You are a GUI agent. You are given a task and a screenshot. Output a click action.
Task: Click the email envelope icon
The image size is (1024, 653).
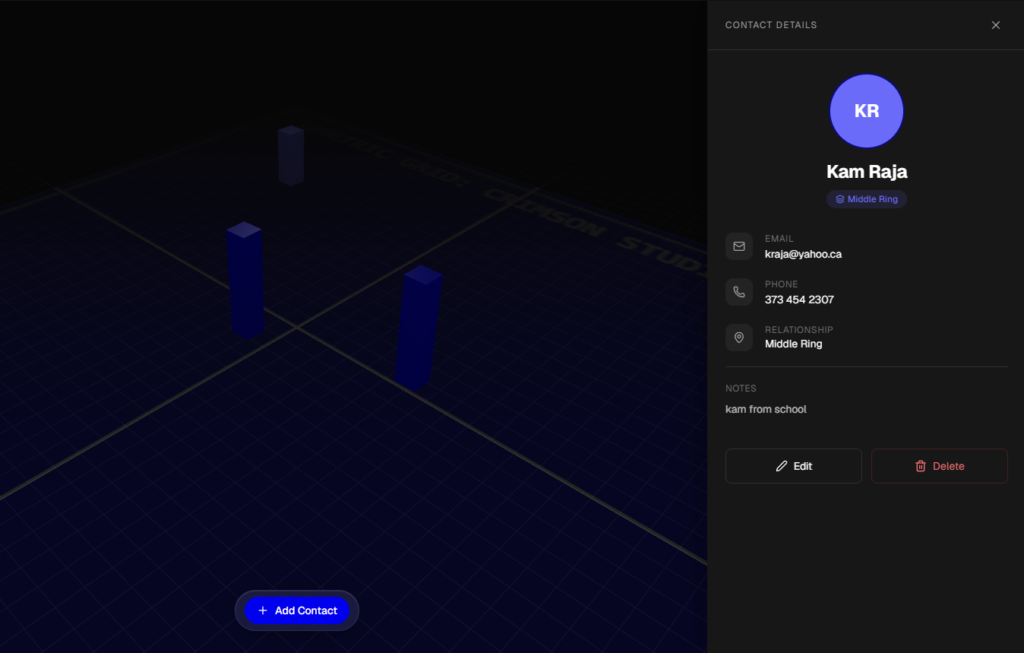pyautogui.click(x=739, y=246)
